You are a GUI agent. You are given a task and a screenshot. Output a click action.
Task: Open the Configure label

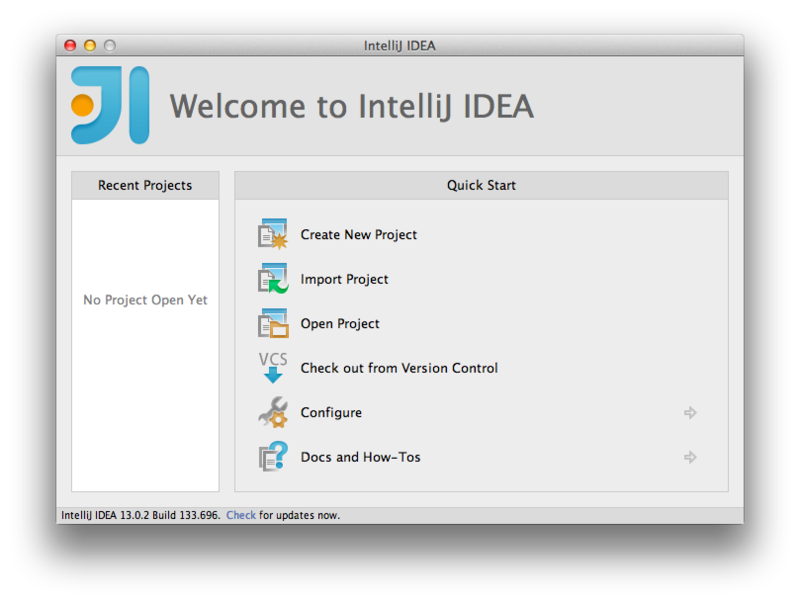tap(331, 412)
